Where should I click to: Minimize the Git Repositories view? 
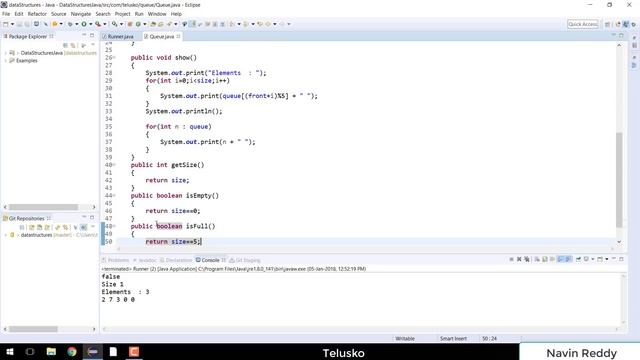pyautogui.click(x=84, y=218)
